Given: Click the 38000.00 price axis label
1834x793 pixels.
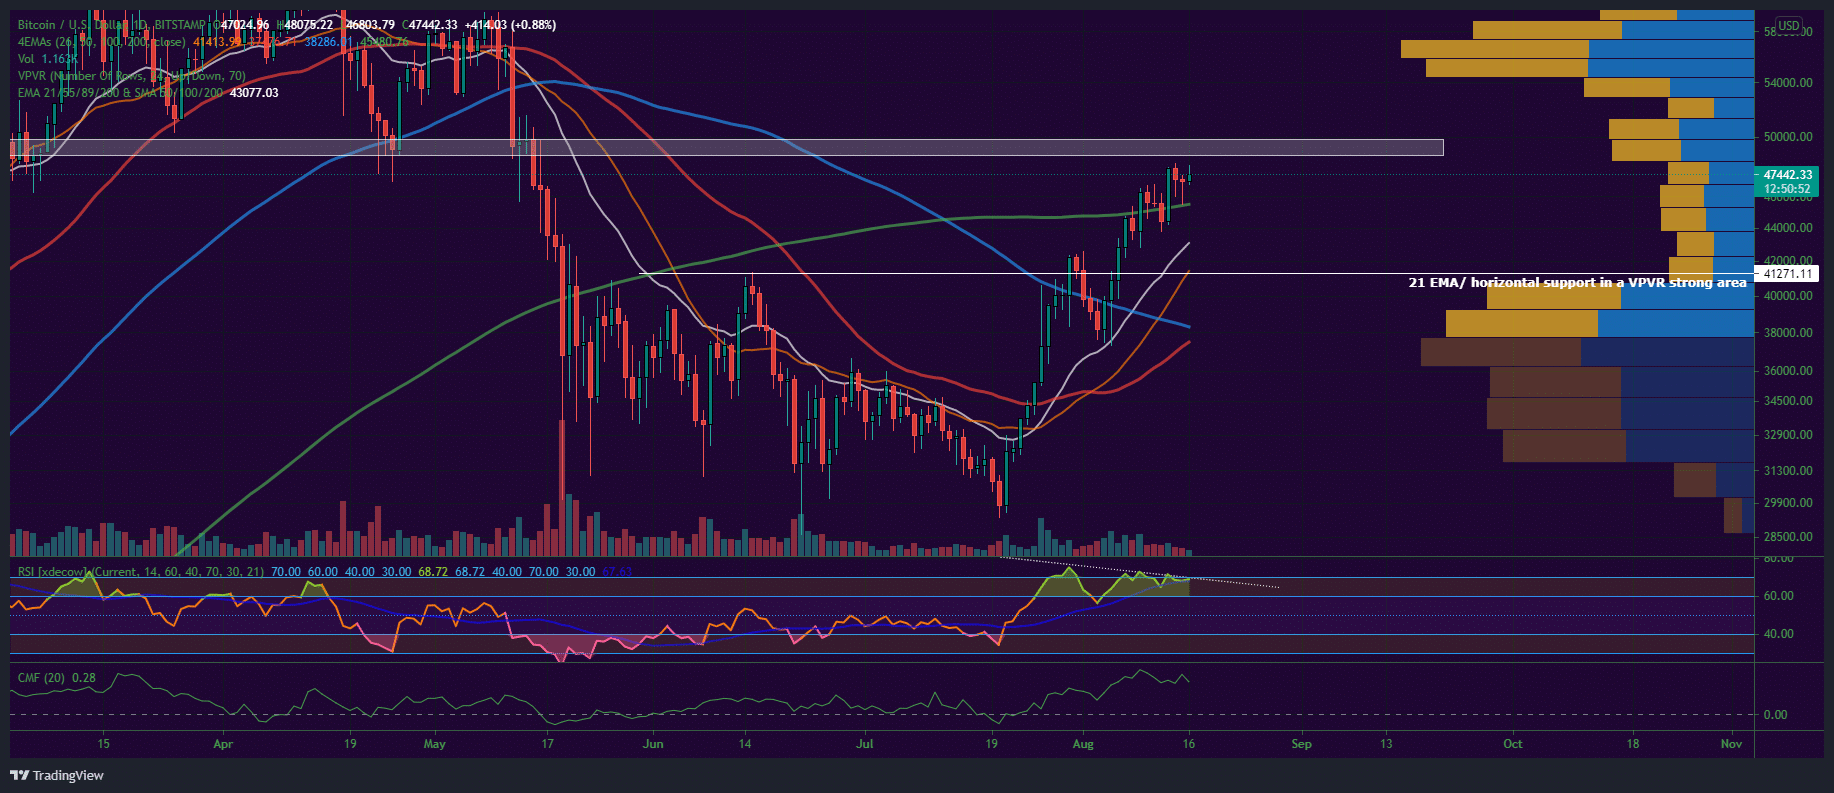Looking at the screenshot, I should click(x=1788, y=333).
